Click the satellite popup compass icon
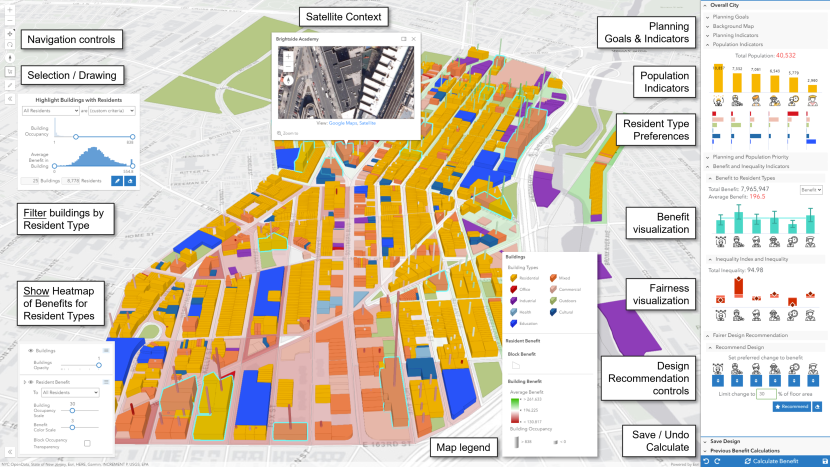The image size is (830, 467). coord(288,80)
